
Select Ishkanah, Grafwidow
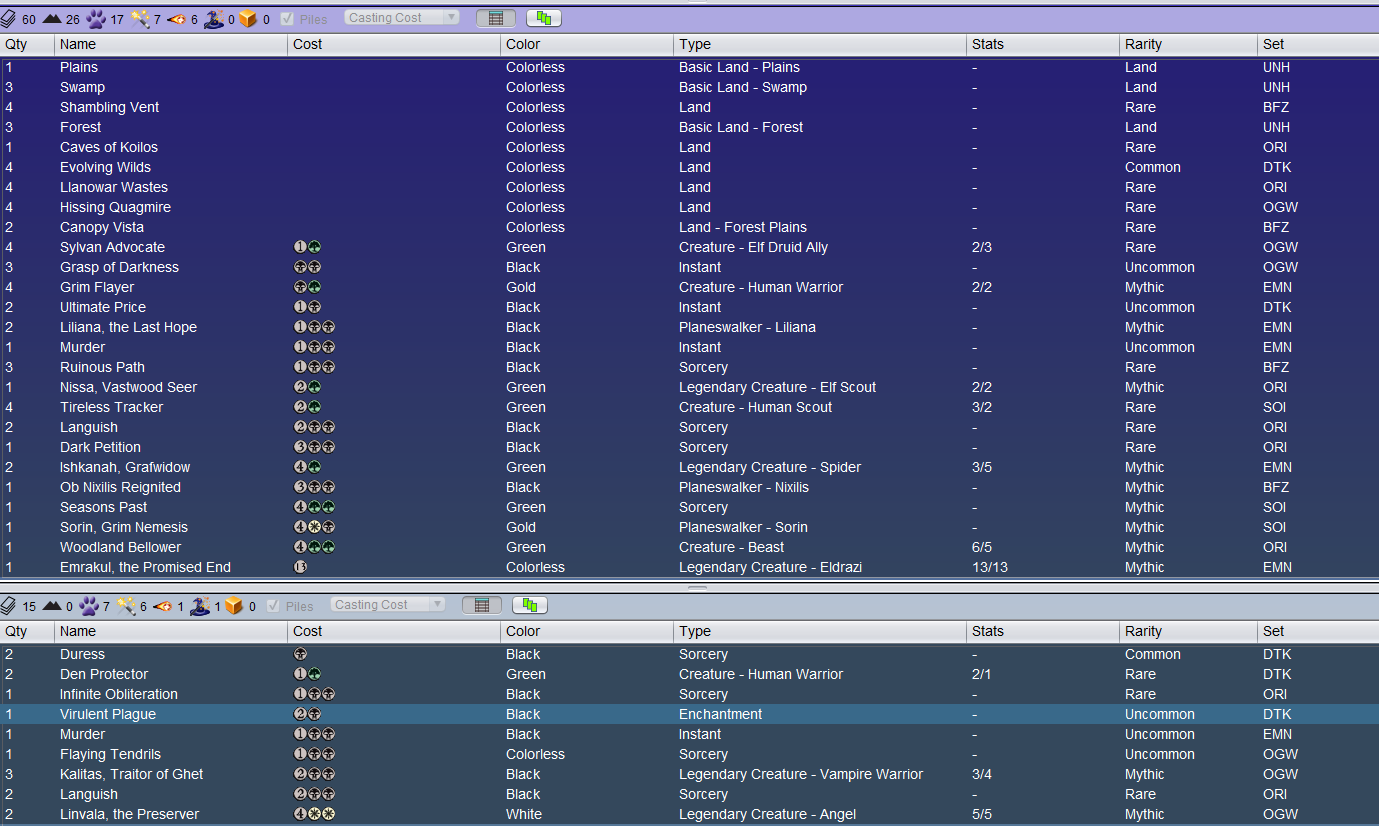(689, 467)
